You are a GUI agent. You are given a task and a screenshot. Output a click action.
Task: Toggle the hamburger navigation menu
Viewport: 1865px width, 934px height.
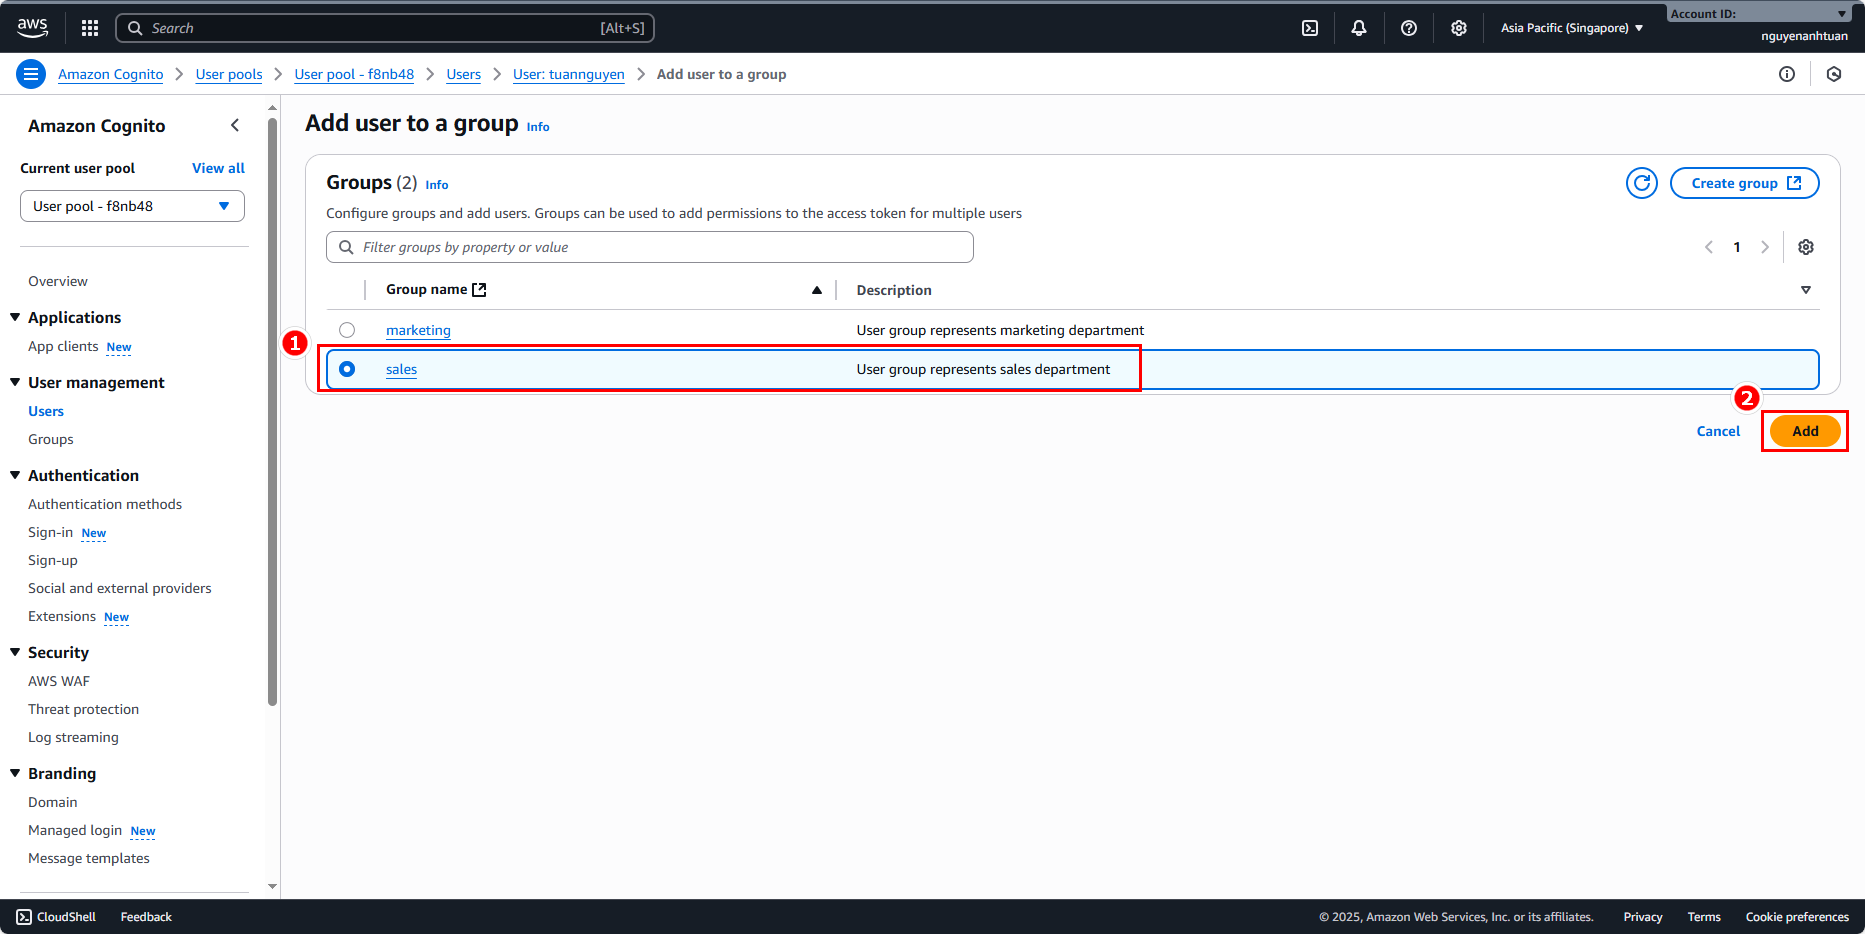click(x=31, y=74)
